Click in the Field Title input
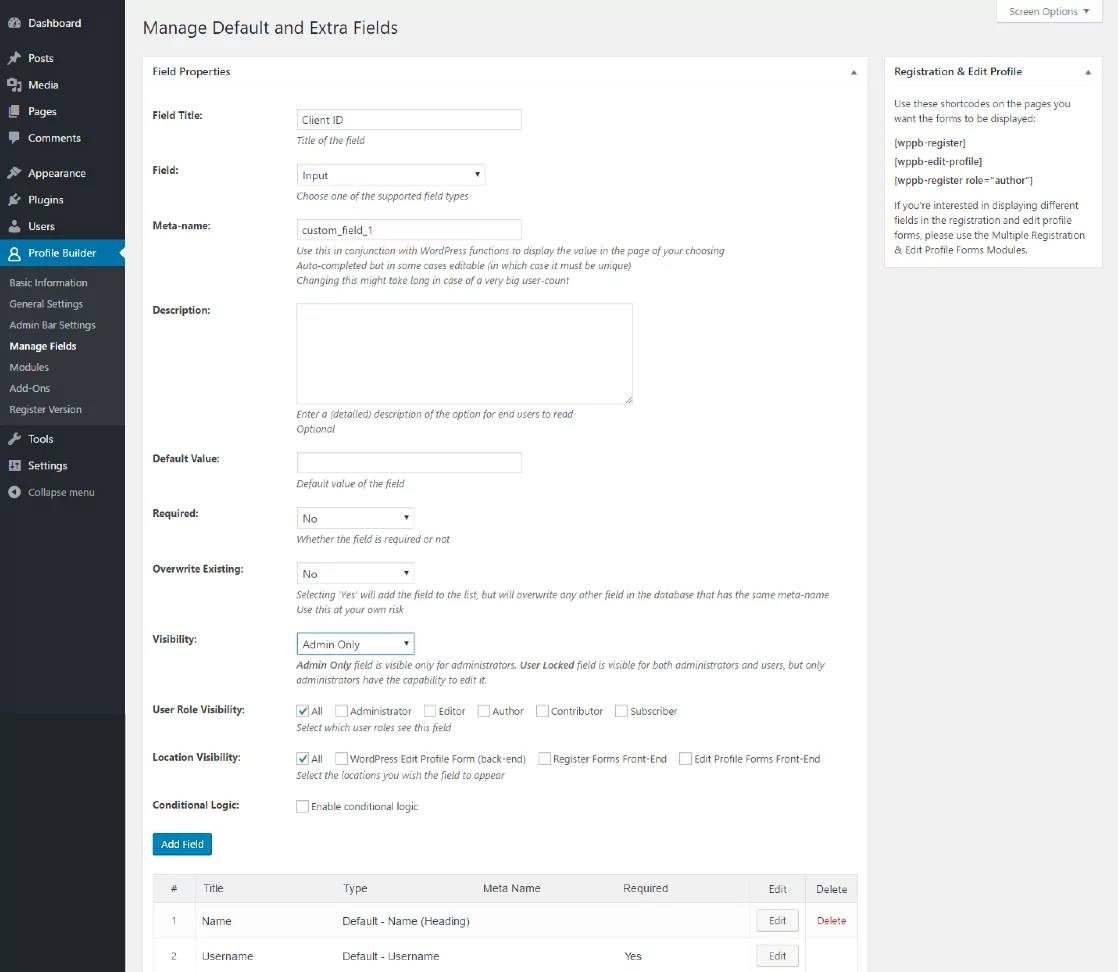Viewport: 1118px width, 972px height. click(409, 120)
